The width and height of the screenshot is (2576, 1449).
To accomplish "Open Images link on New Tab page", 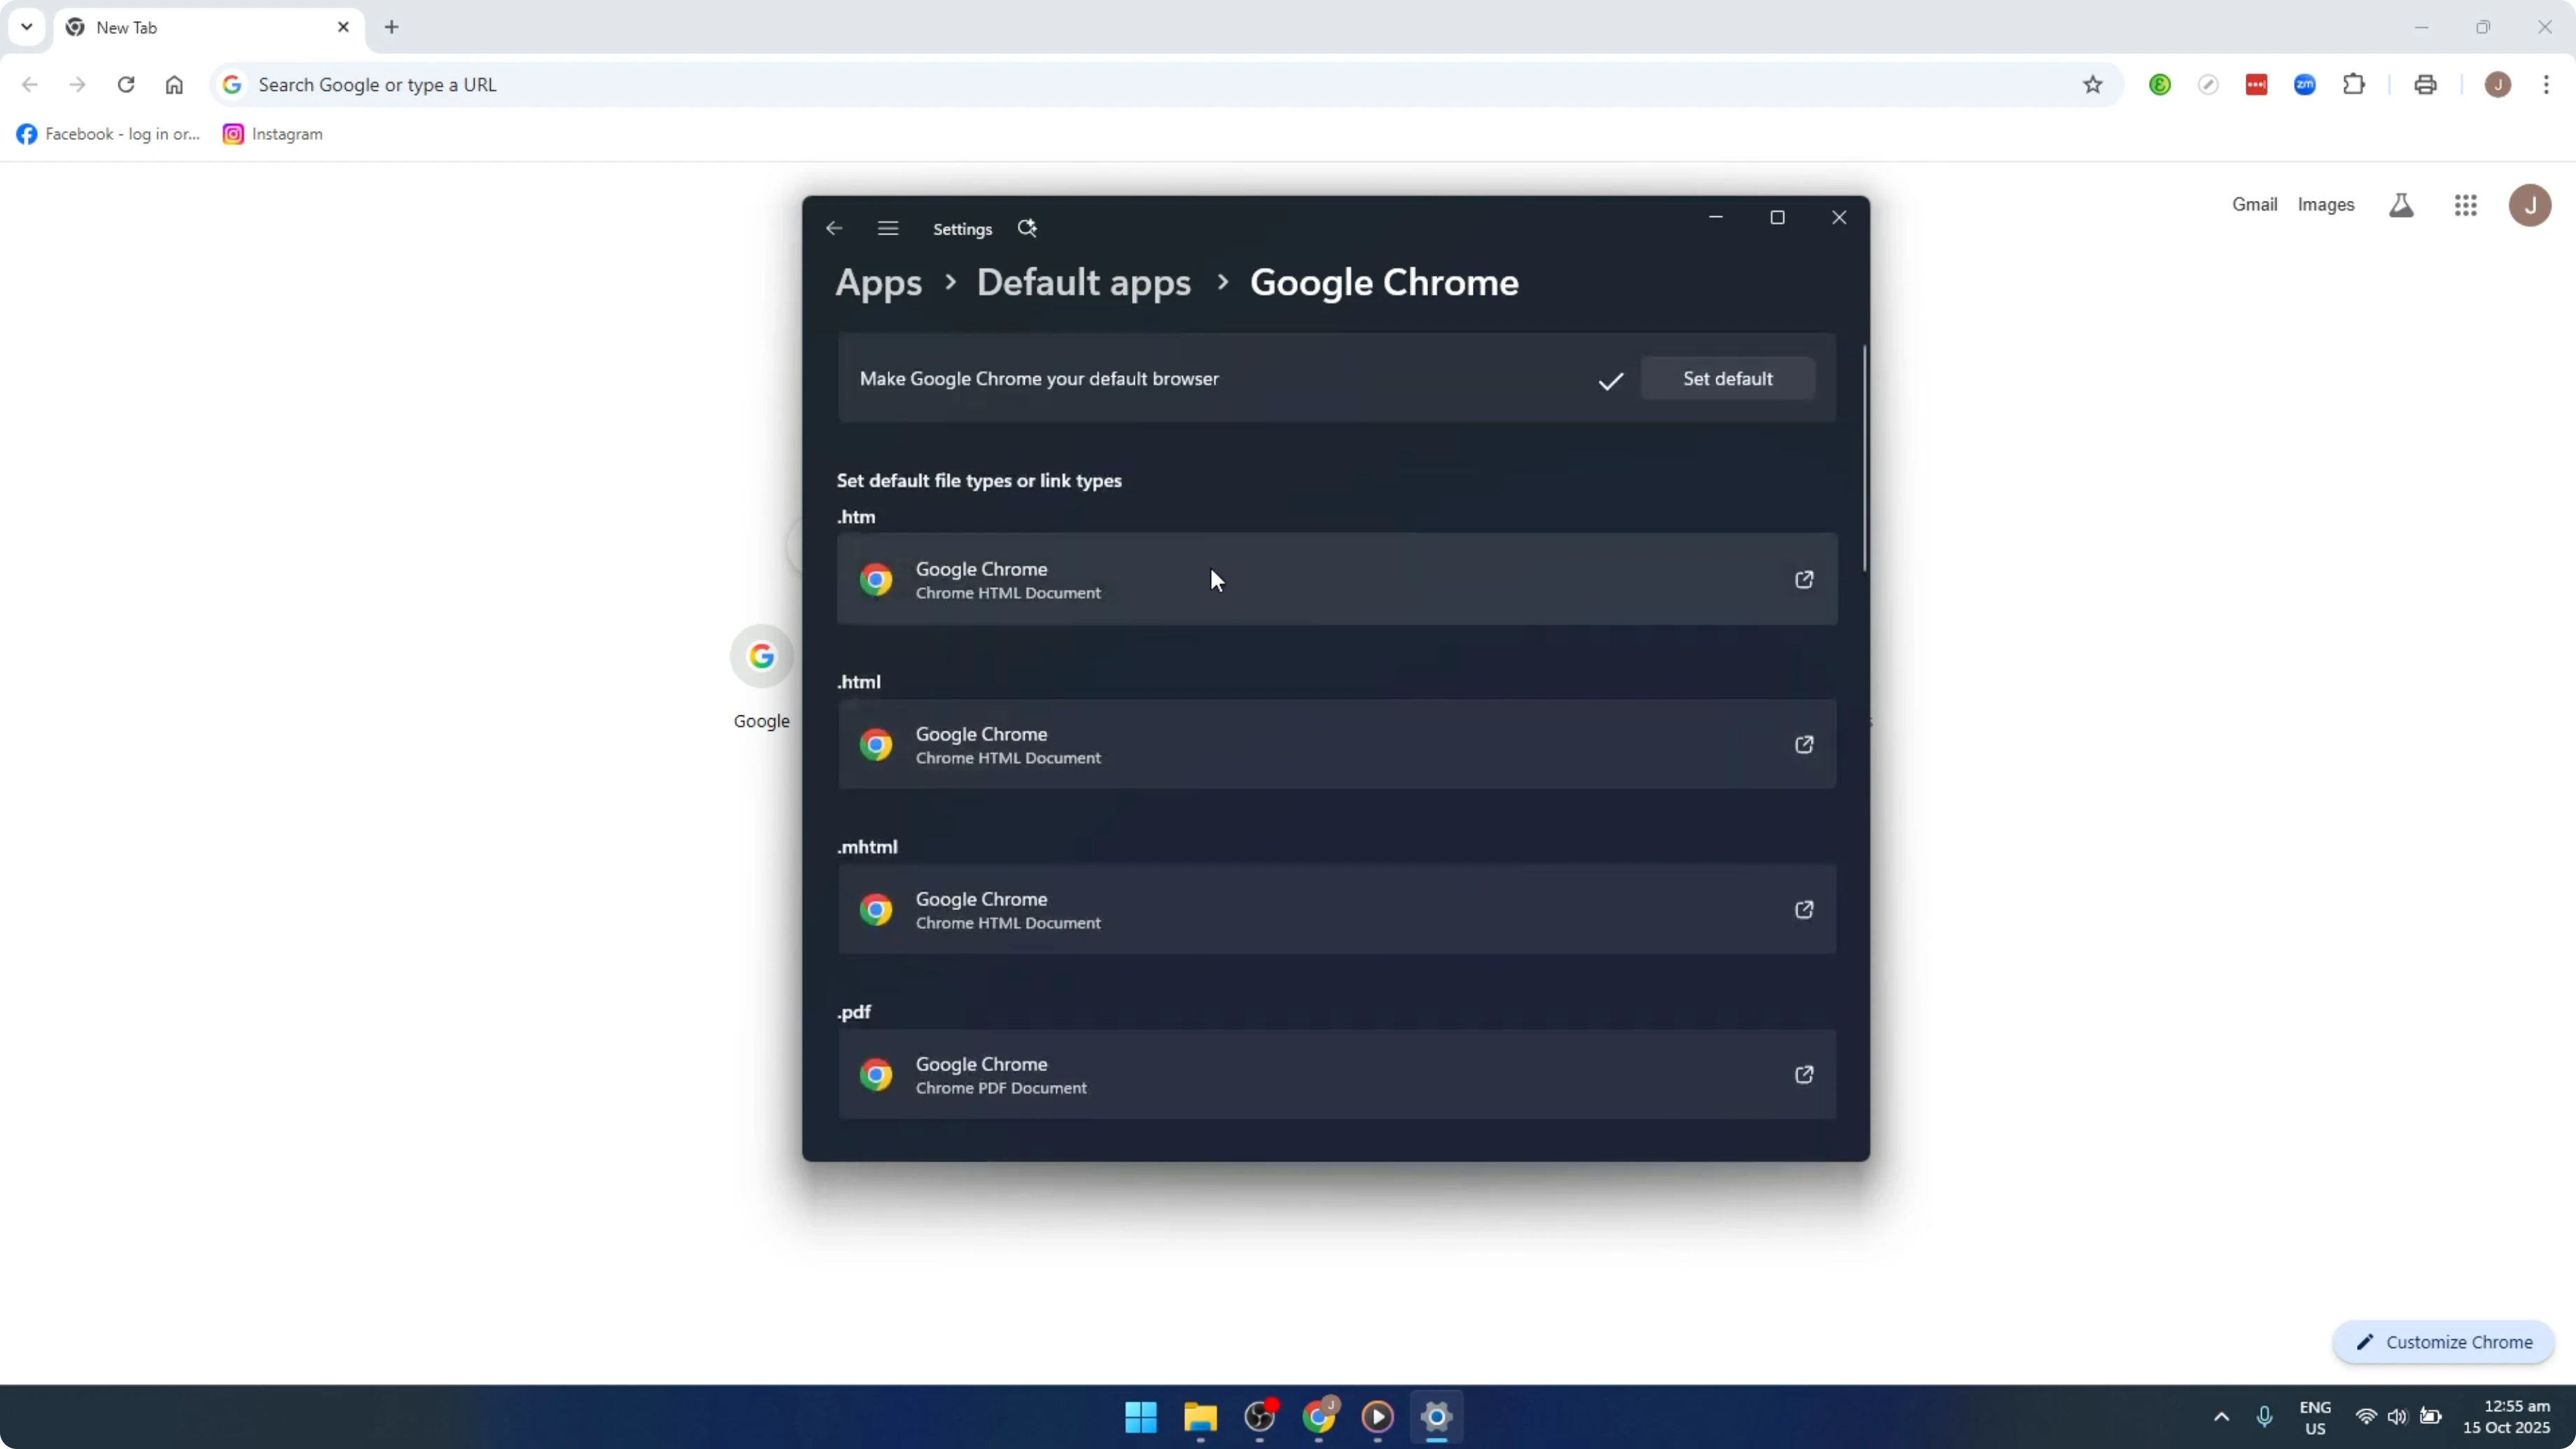I will [x=2325, y=205].
